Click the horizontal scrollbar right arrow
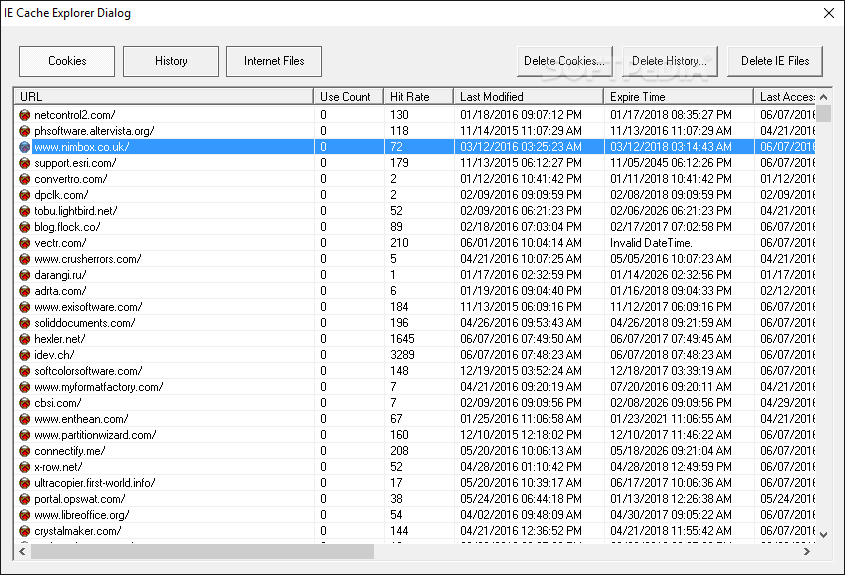Screen dimensions: 845x575 pos(807,551)
